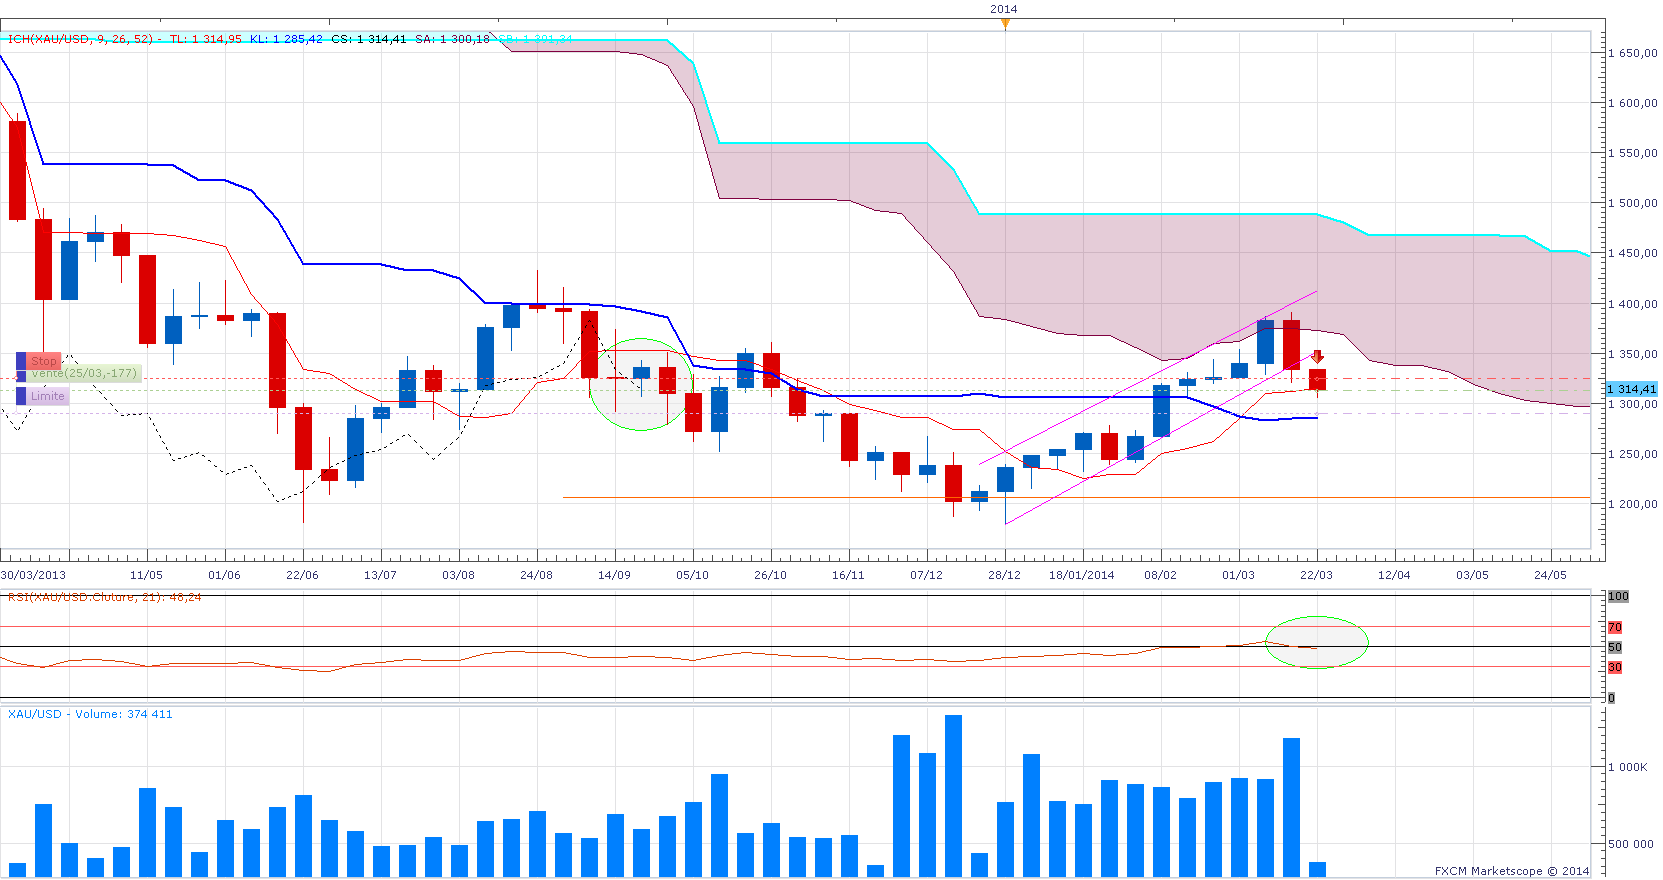
Task: Click the 01/03 date axis label
Action: [x=1239, y=575]
